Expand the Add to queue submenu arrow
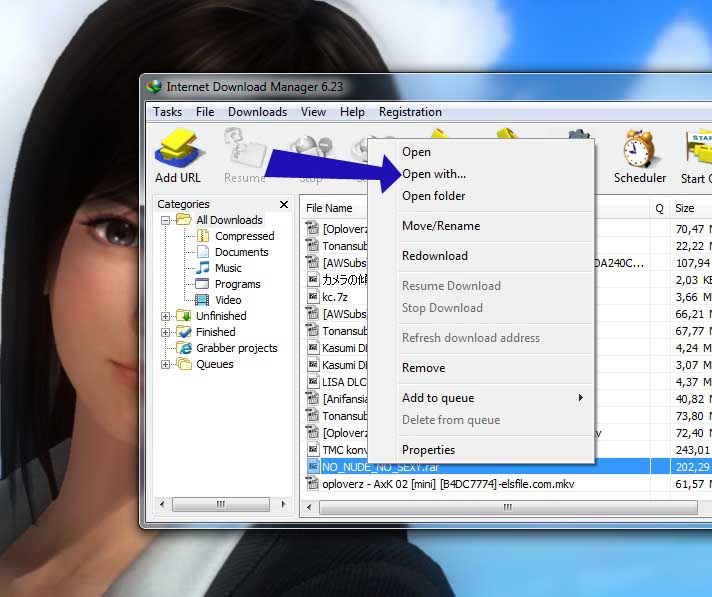712x597 pixels. [x=580, y=398]
